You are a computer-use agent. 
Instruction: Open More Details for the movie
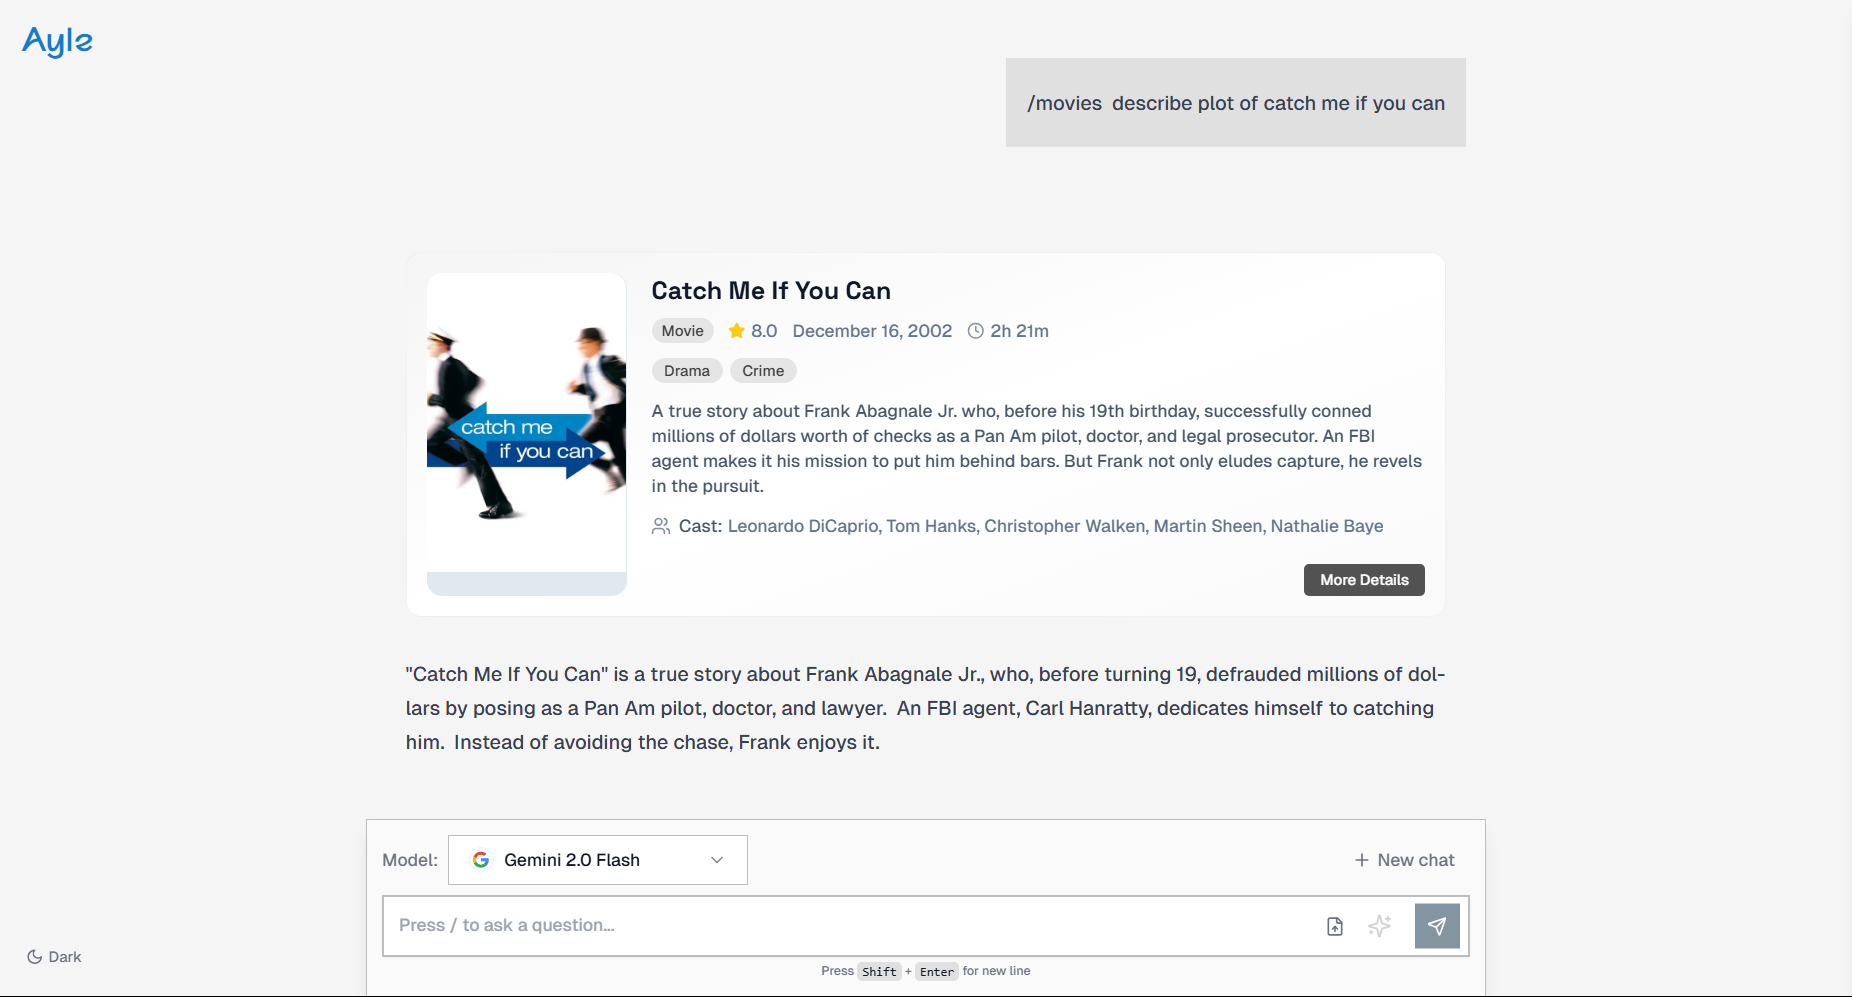point(1364,580)
